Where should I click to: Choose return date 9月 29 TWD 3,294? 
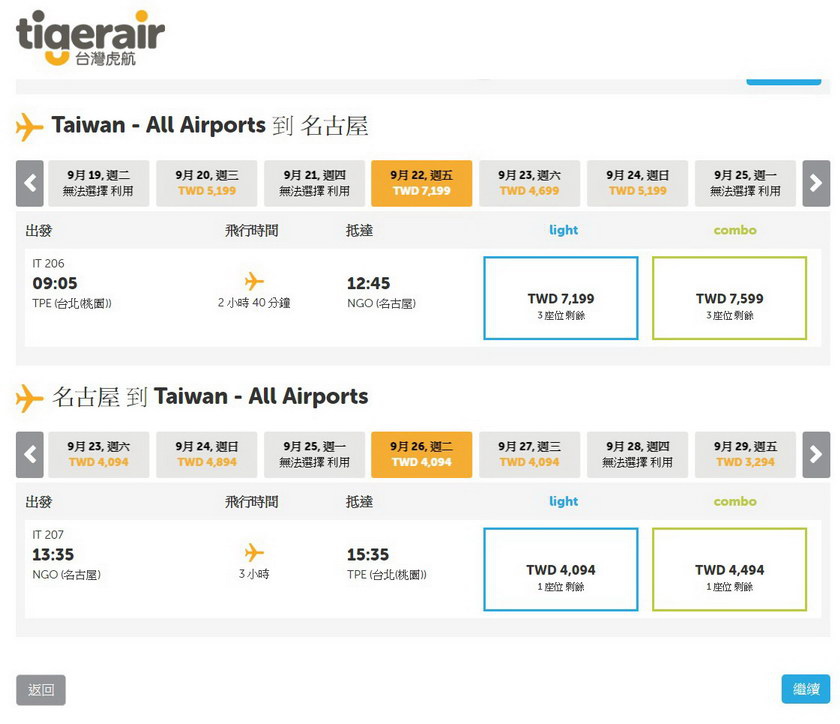(745, 454)
